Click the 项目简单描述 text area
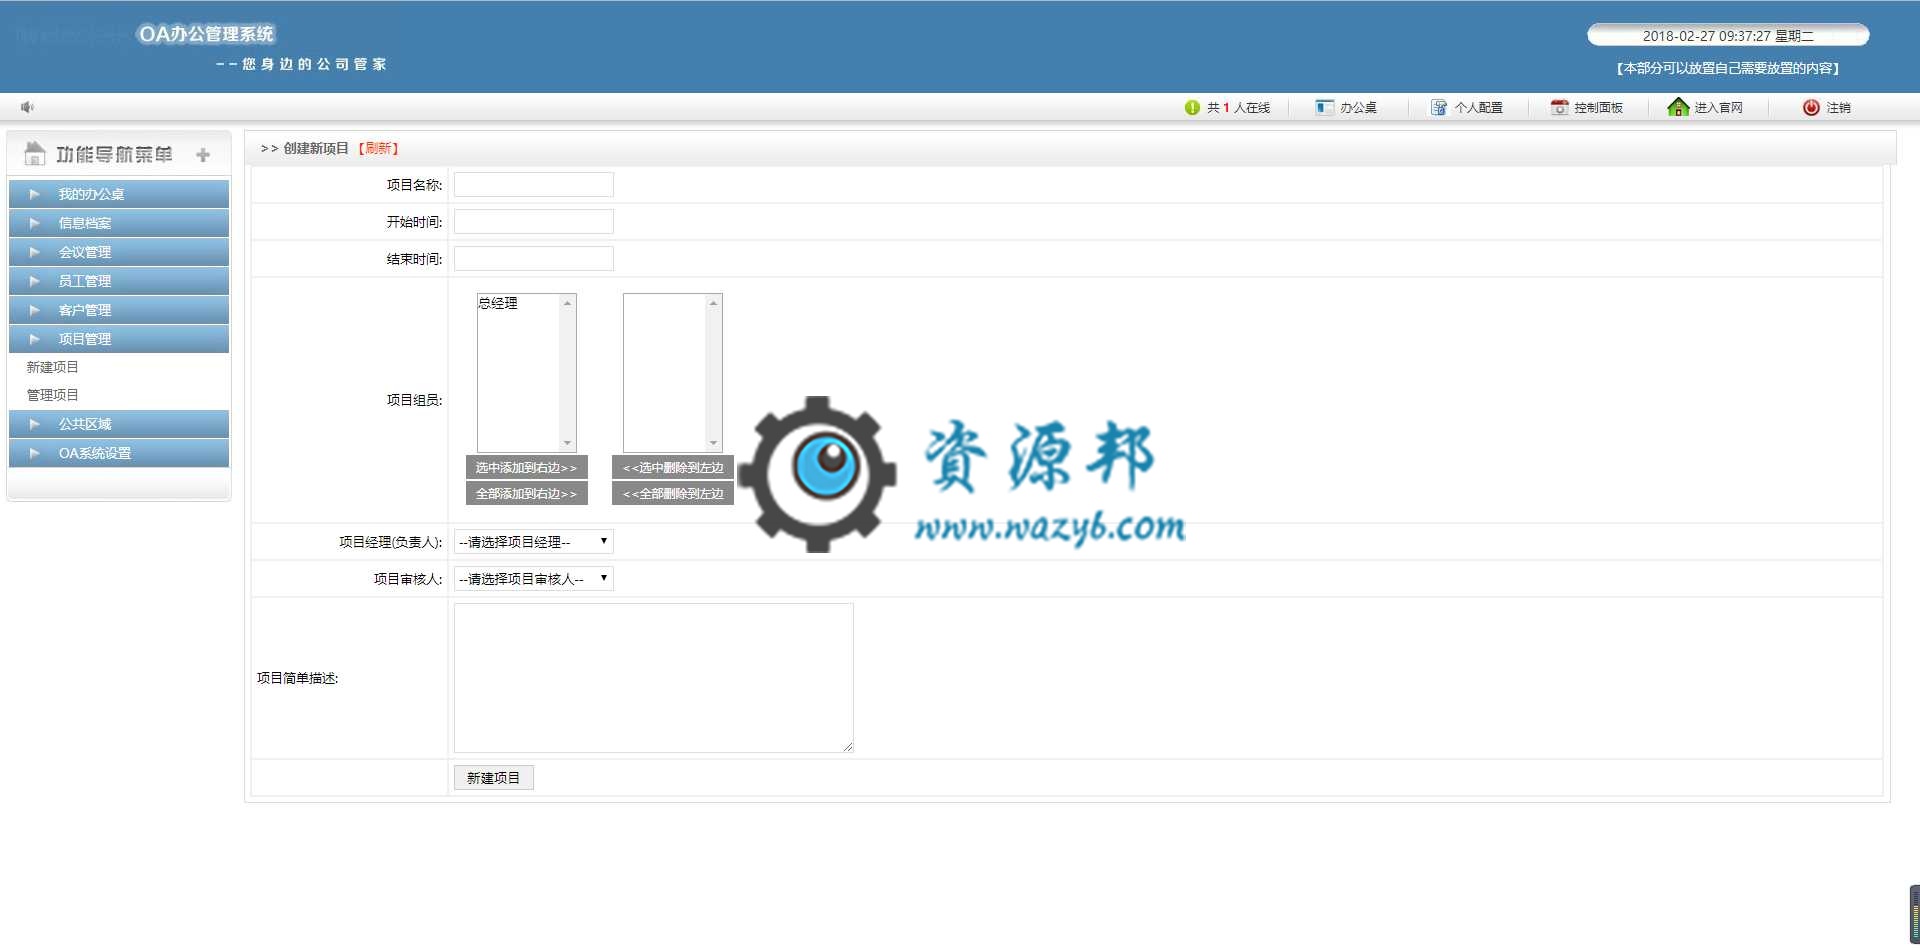This screenshot has width=1920, height=950. (x=654, y=678)
